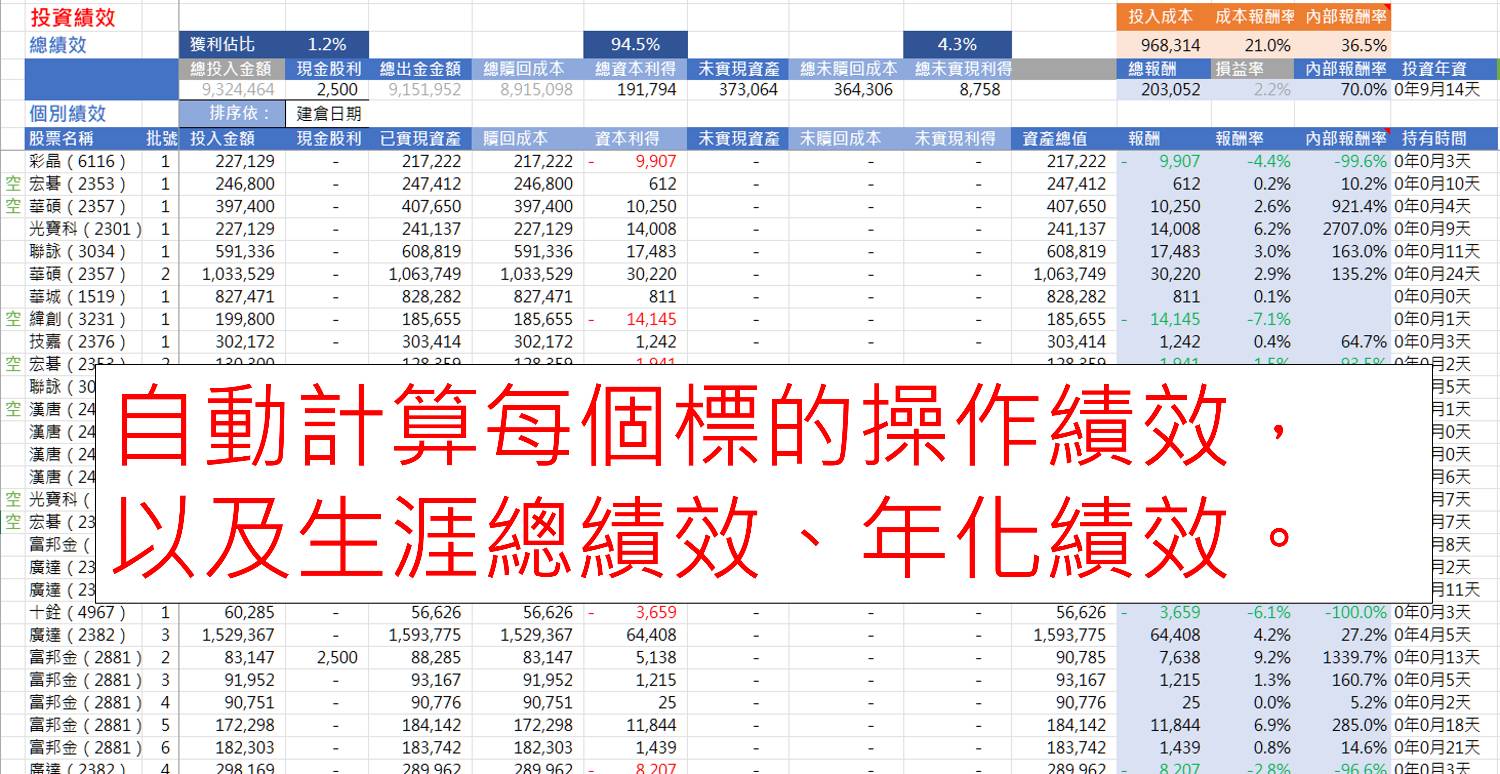Screen dimensions: 1500x774
Task: Select the 0年0月21天 holding time cell
Action: click(1435, 747)
